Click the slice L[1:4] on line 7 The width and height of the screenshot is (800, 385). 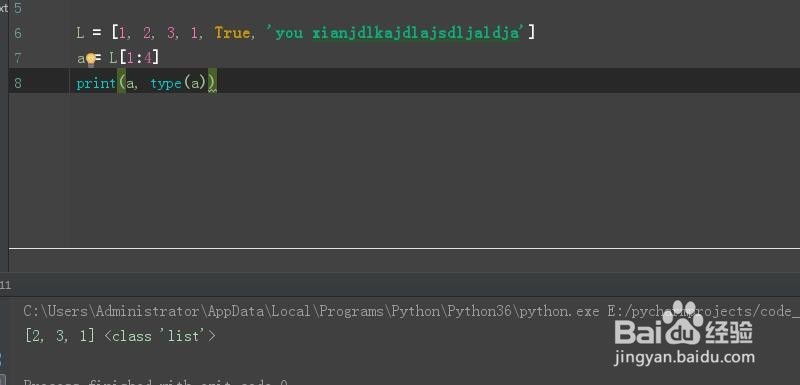click(x=134, y=58)
